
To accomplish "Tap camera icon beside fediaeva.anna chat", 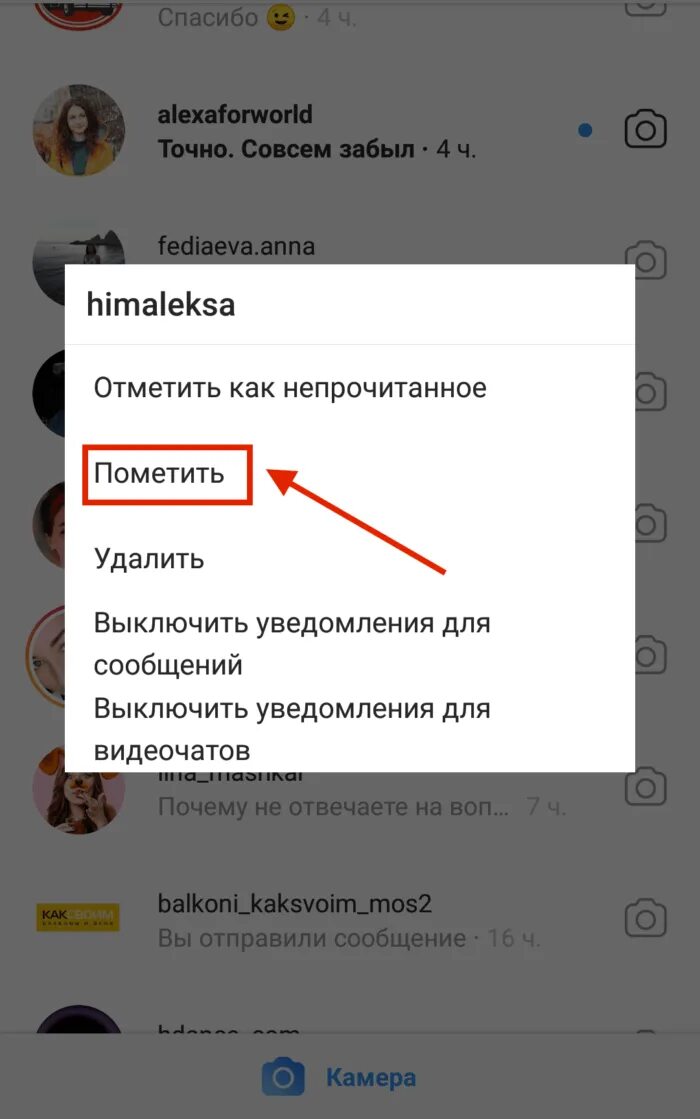I will [x=645, y=259].
